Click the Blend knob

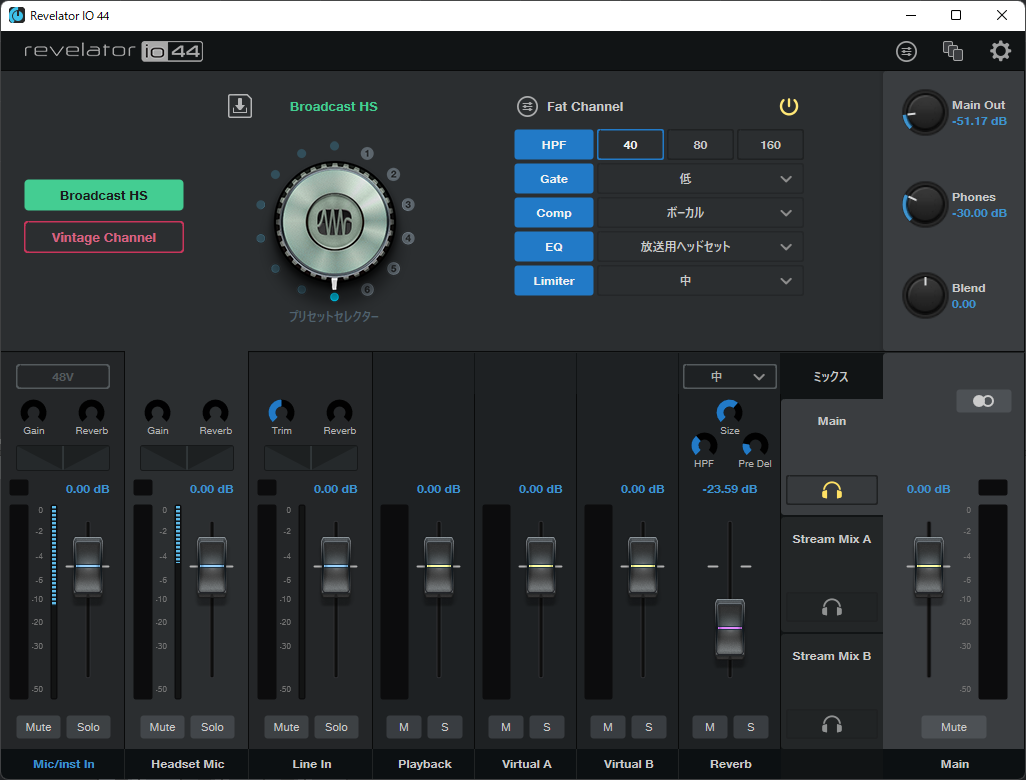click(x=925, y=295)
